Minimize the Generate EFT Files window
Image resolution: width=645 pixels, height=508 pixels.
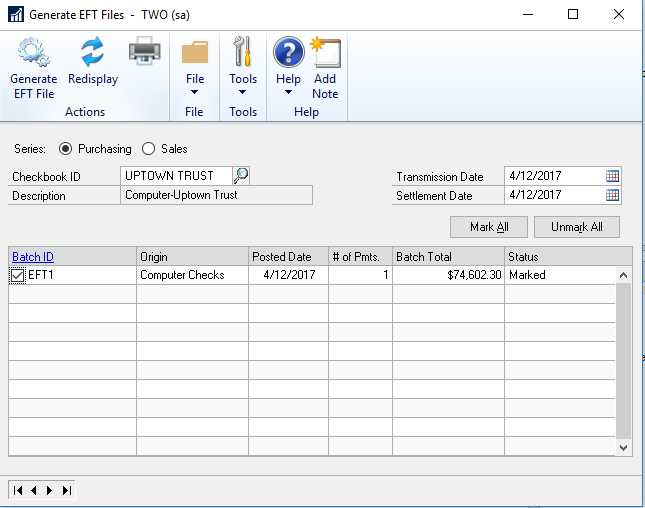(x=528, y=14)
